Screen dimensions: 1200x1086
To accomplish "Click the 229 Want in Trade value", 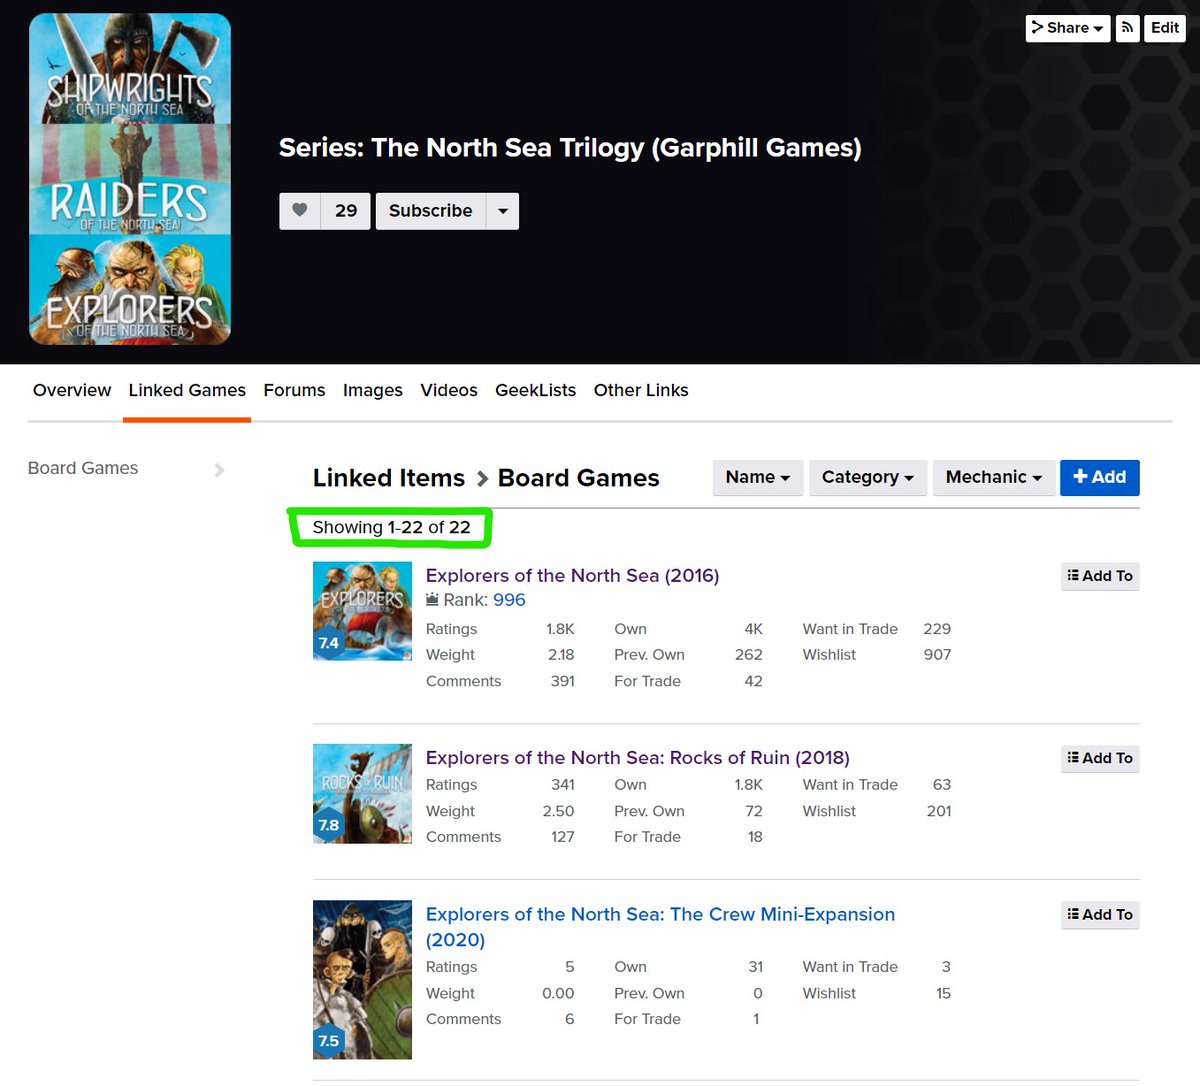I will click(937, 629).
